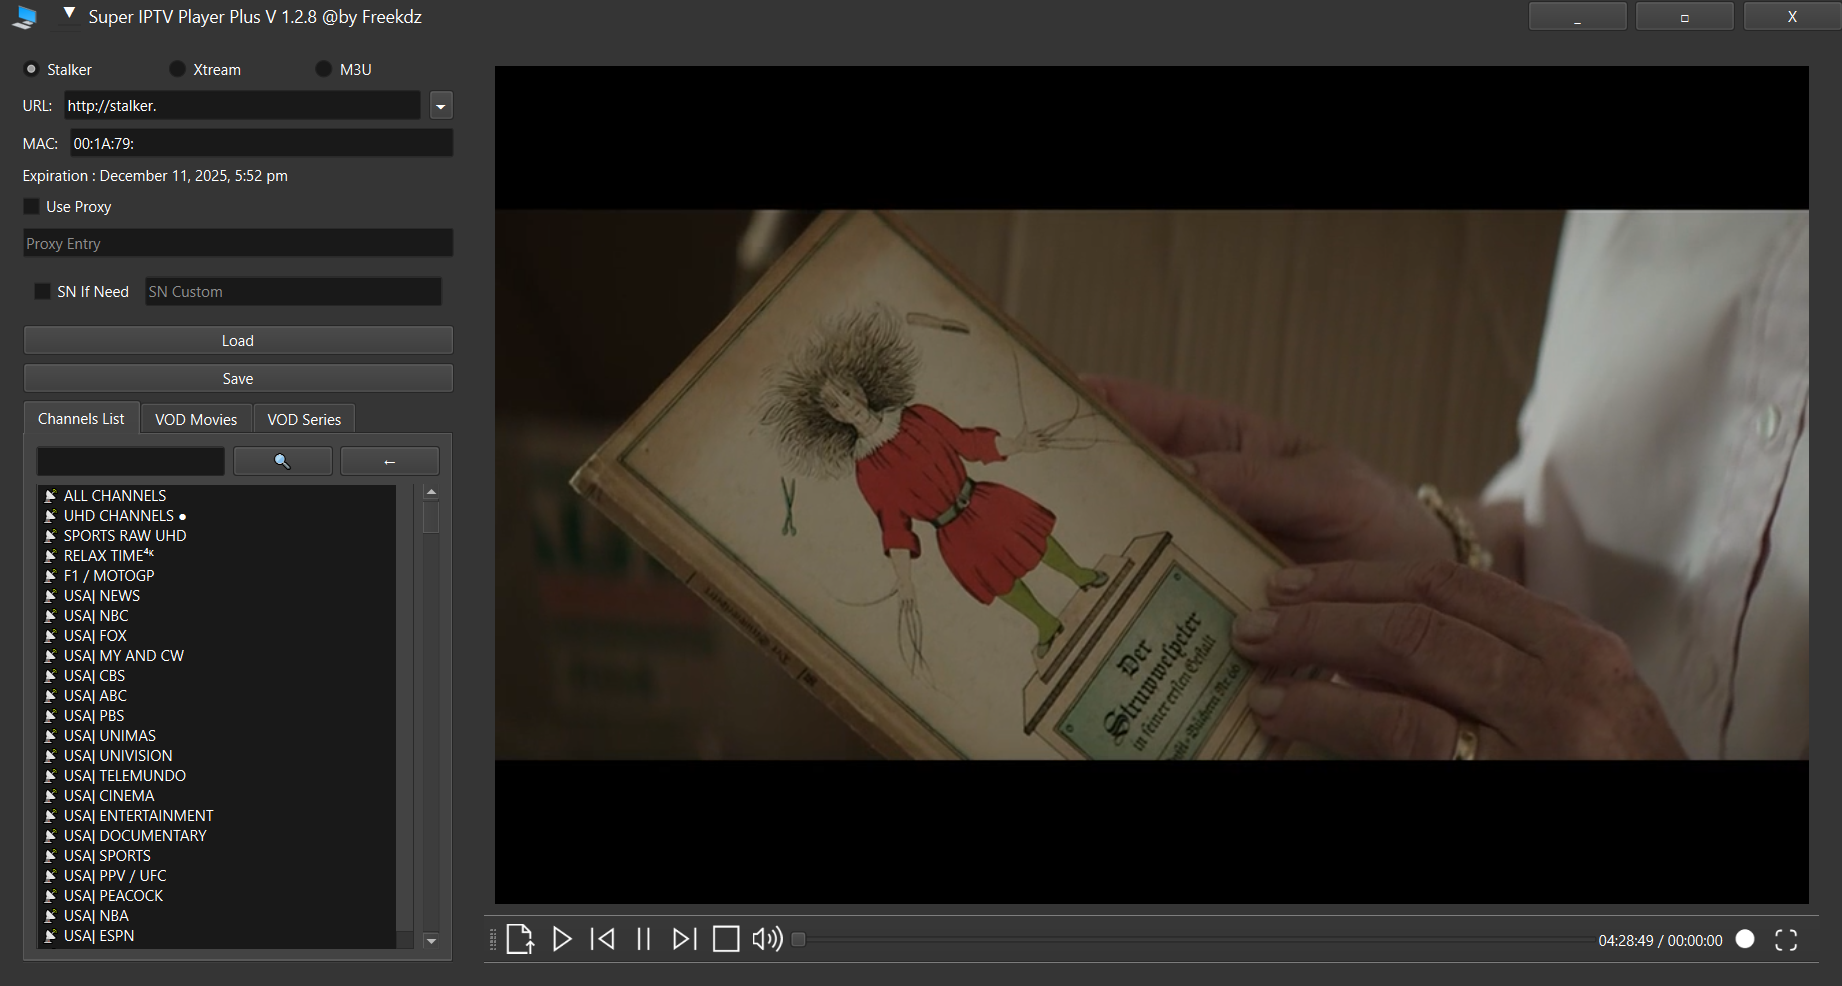Click the MAC address field
This screenshot has width=1842, height=986.
(x=261, y=143)
